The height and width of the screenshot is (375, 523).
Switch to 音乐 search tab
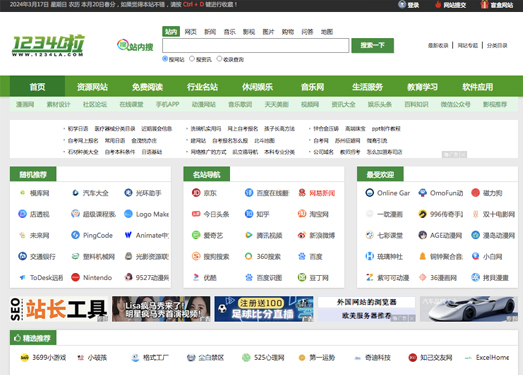[x=229, y=32]
